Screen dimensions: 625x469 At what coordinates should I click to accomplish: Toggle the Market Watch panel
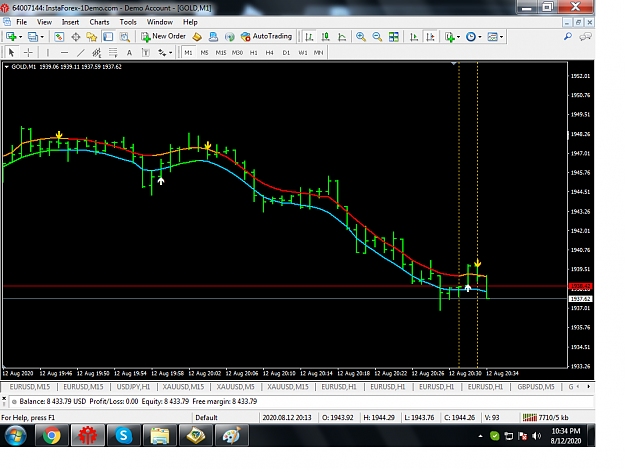(59, 37)
